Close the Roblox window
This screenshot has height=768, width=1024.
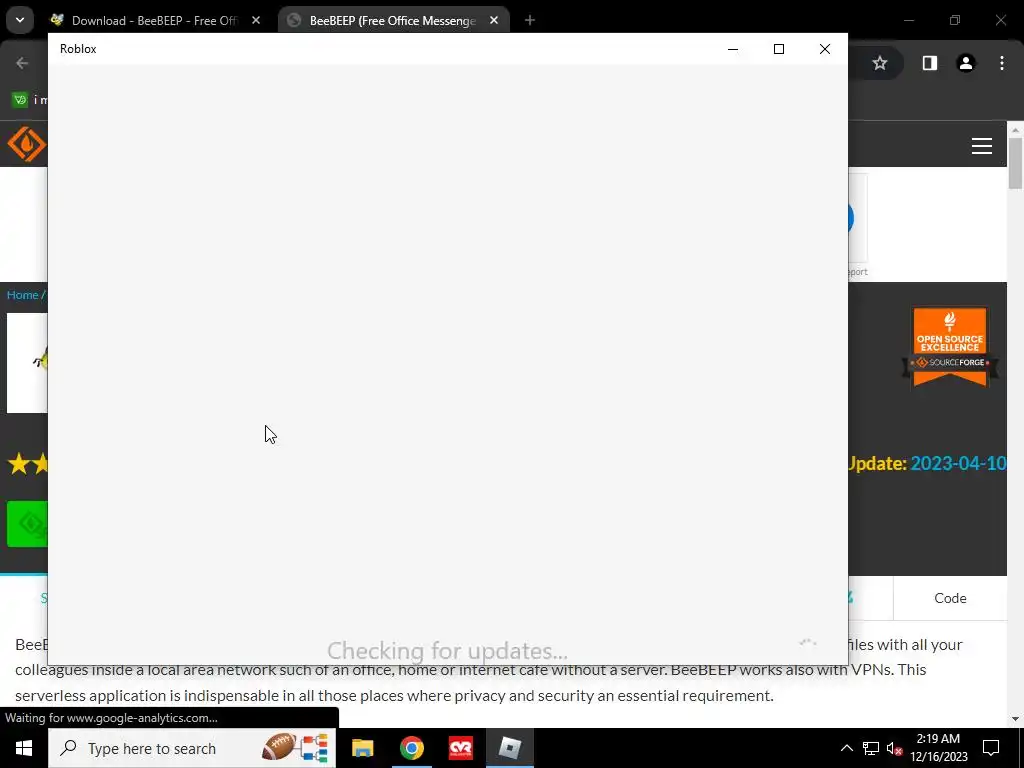pyautogui.click(x=825, y=49)
